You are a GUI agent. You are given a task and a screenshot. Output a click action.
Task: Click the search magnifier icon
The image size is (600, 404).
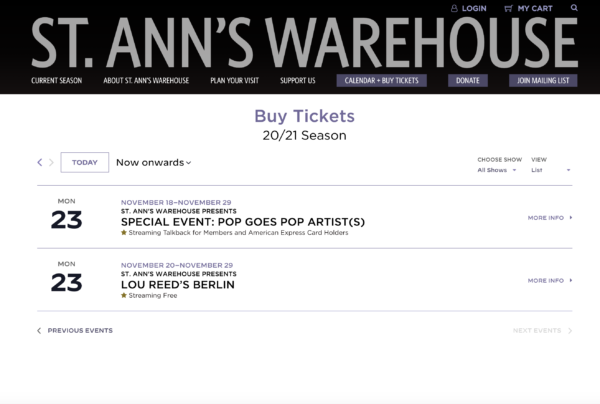click(574, 8)
